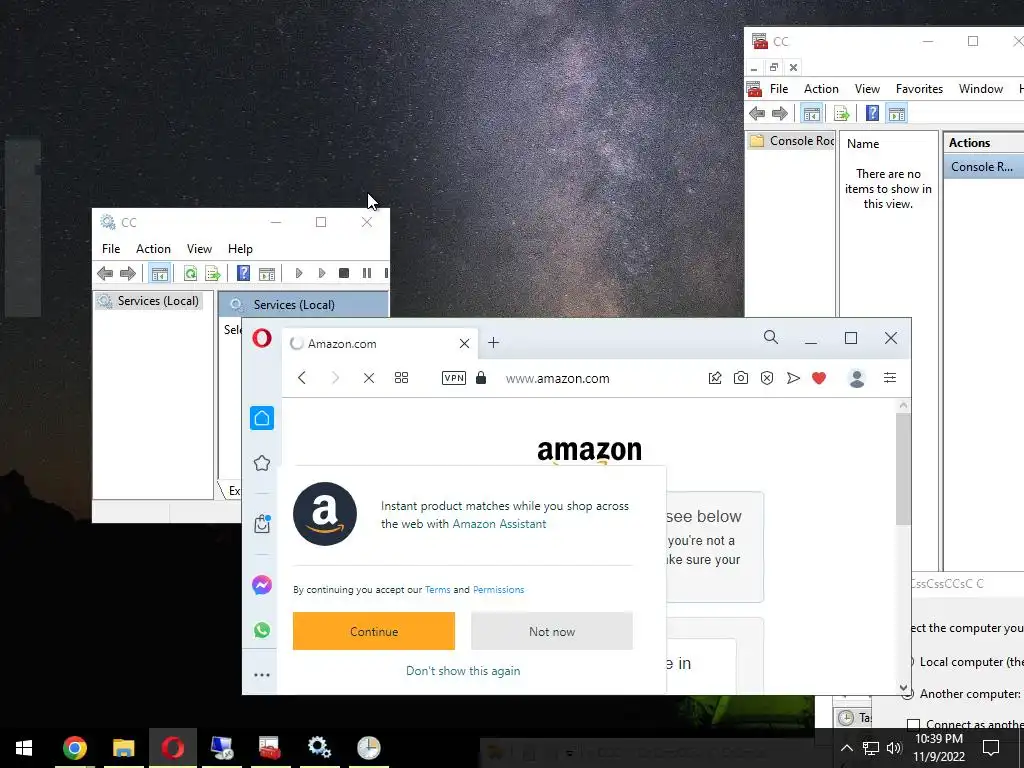Show hidden tray icons chevron
Screen dimensions: 1024x768
click(x=846, y=748)
